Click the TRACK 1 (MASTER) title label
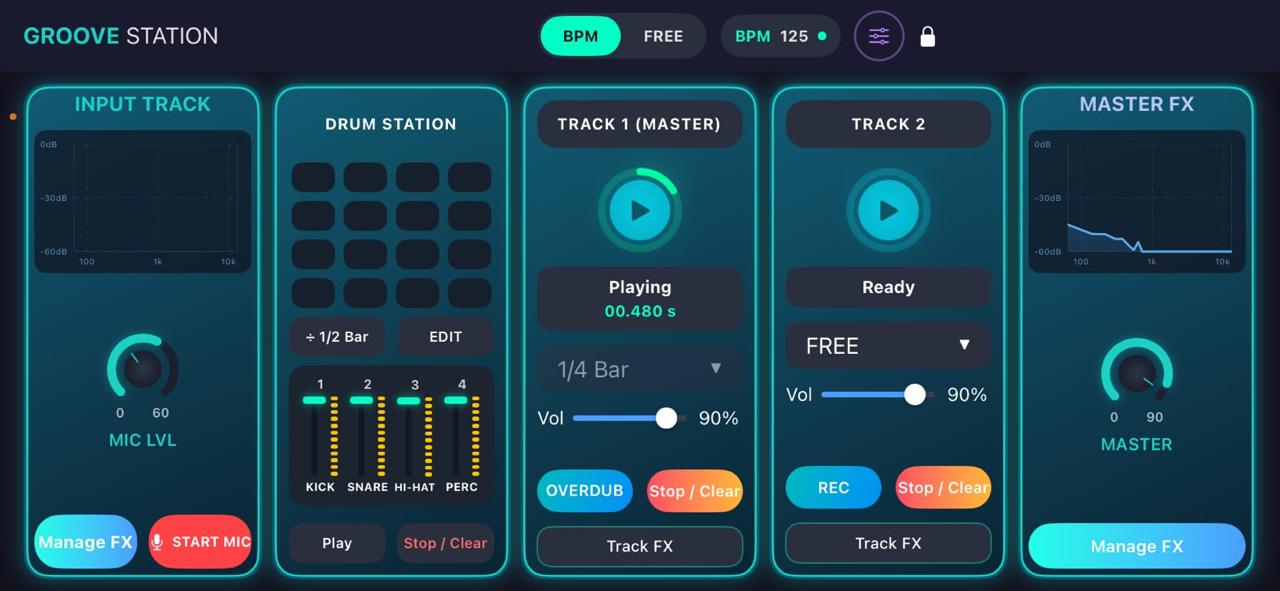Viewport: 1280px width, 591px height. click(x=640, y=124)
